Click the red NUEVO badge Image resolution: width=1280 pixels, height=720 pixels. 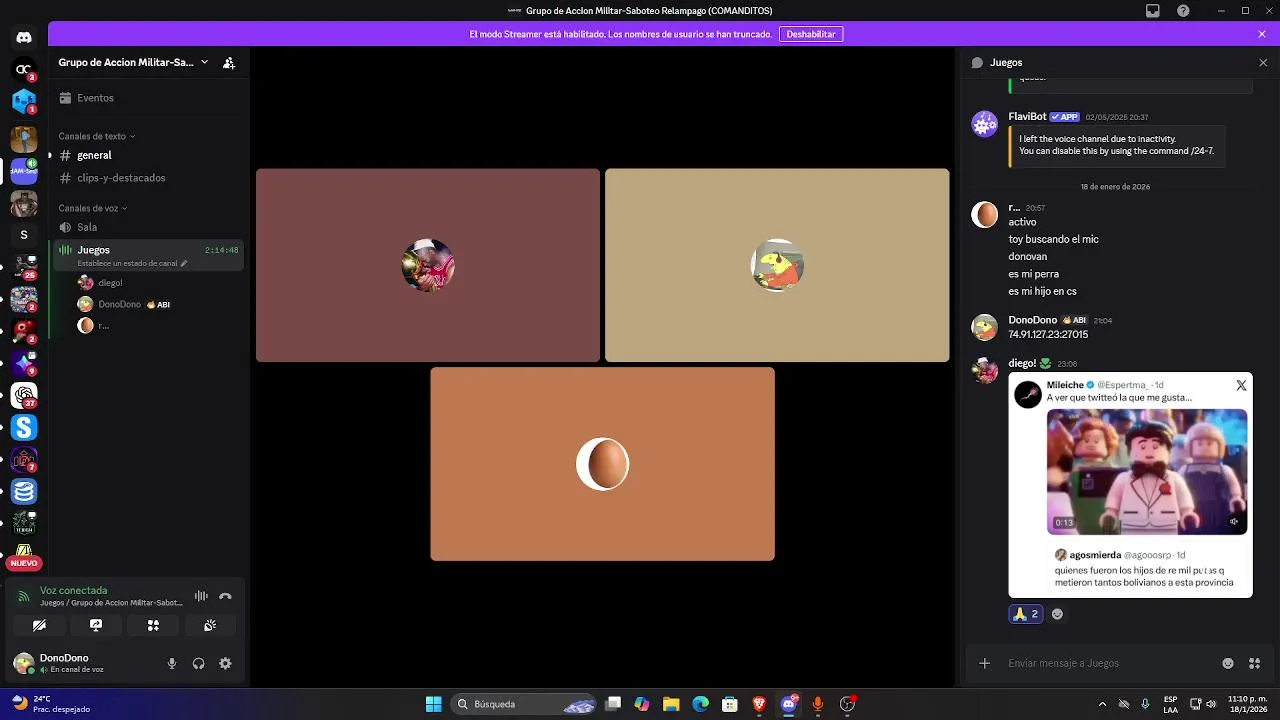24,563
